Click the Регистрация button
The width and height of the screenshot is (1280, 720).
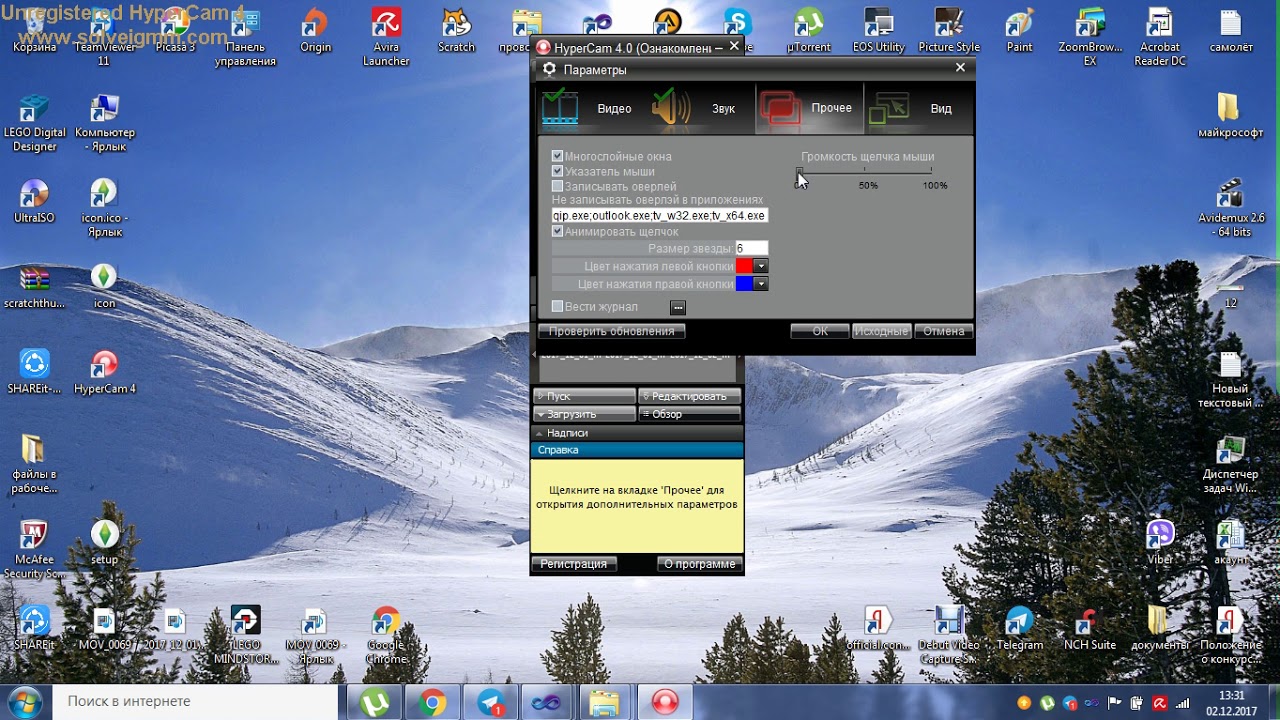point(574,564)
